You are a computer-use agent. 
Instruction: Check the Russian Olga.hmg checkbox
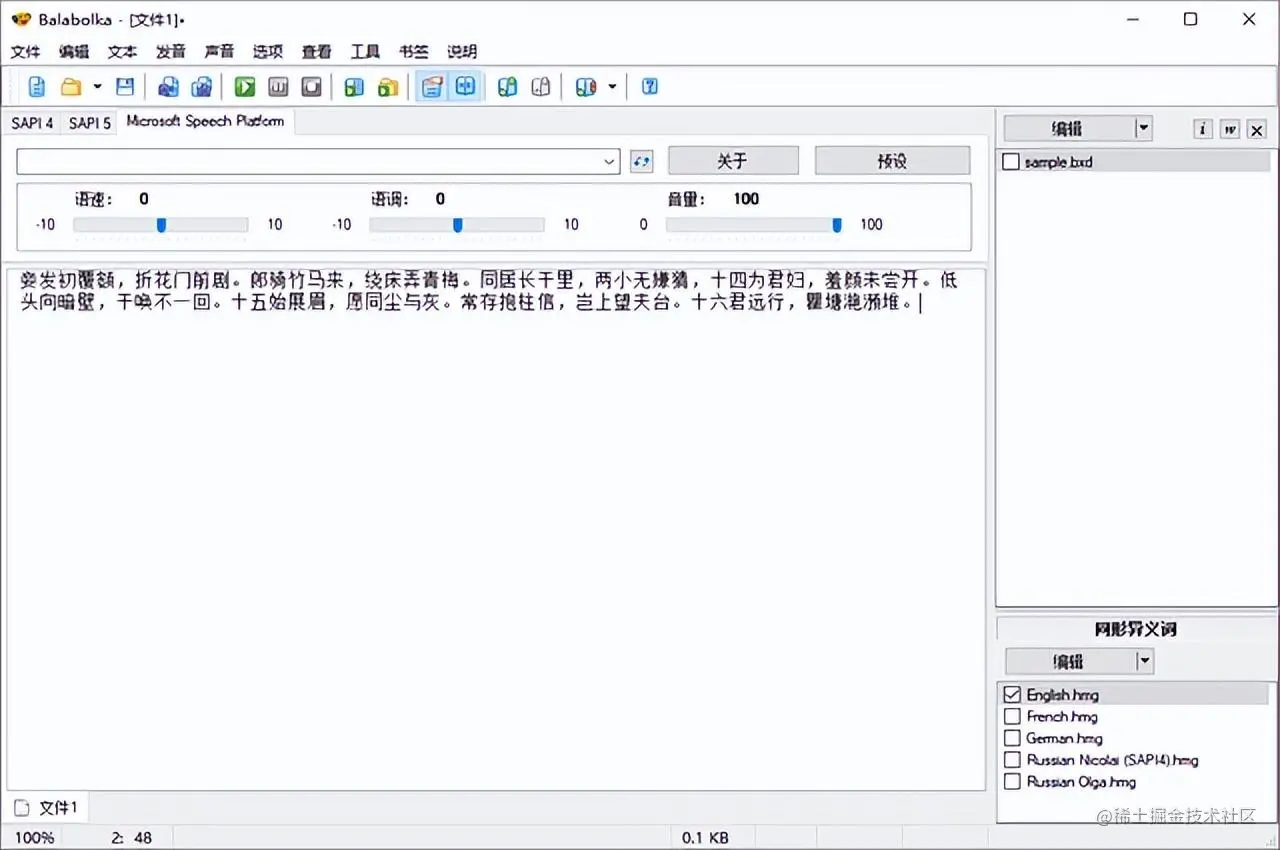(x=1012, y=782)
